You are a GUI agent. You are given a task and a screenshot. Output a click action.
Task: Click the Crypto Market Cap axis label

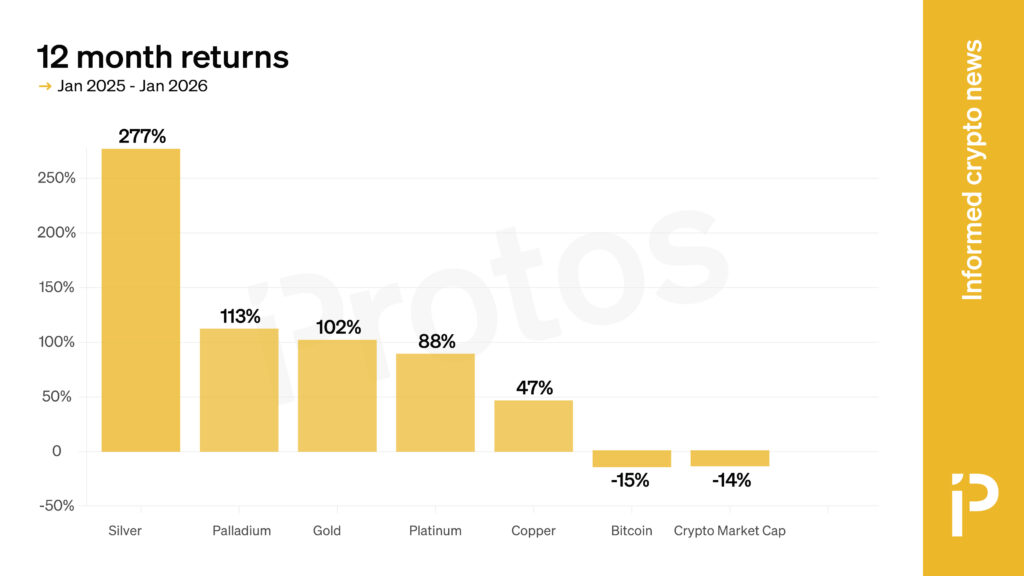730,531
